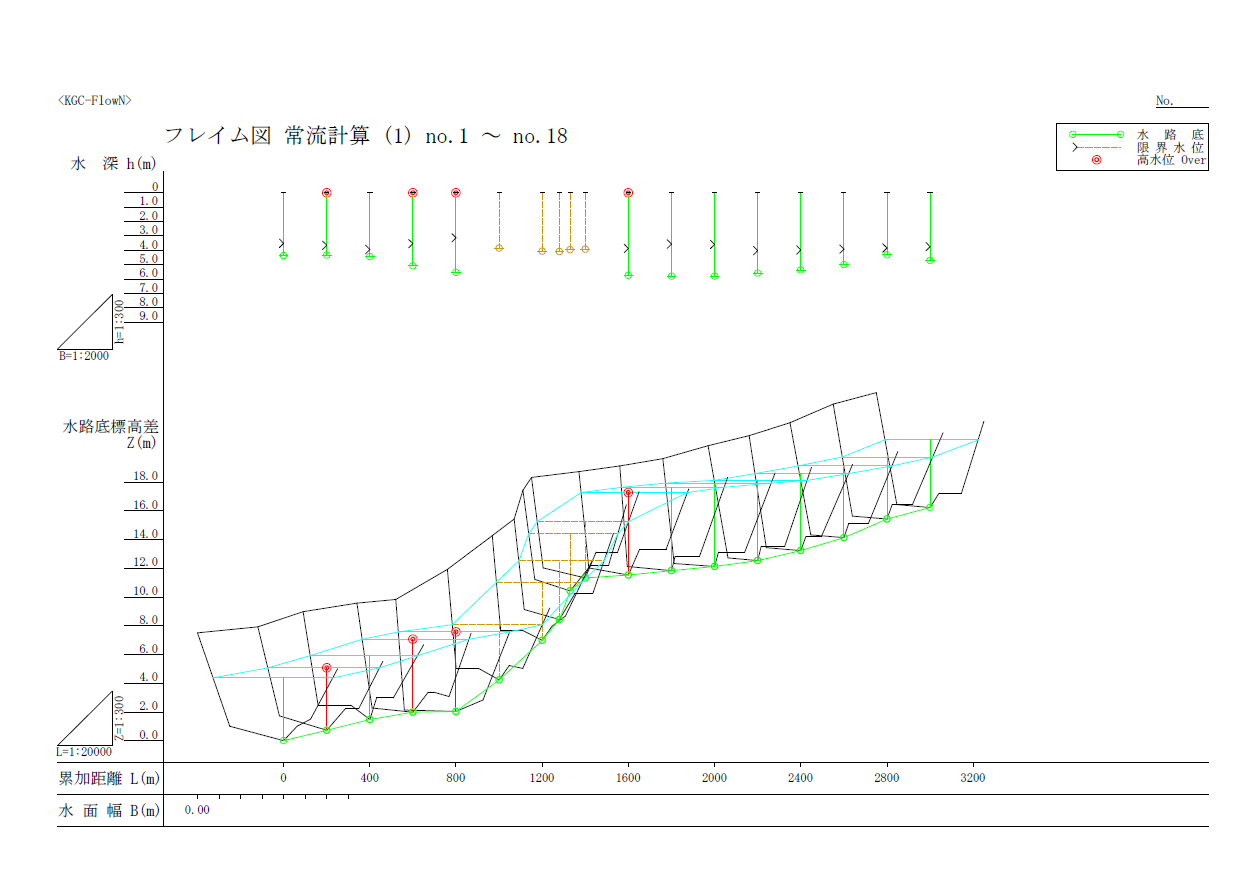
Task: Click the 18.0 tick on Z axis
Action: coord(146,477)
